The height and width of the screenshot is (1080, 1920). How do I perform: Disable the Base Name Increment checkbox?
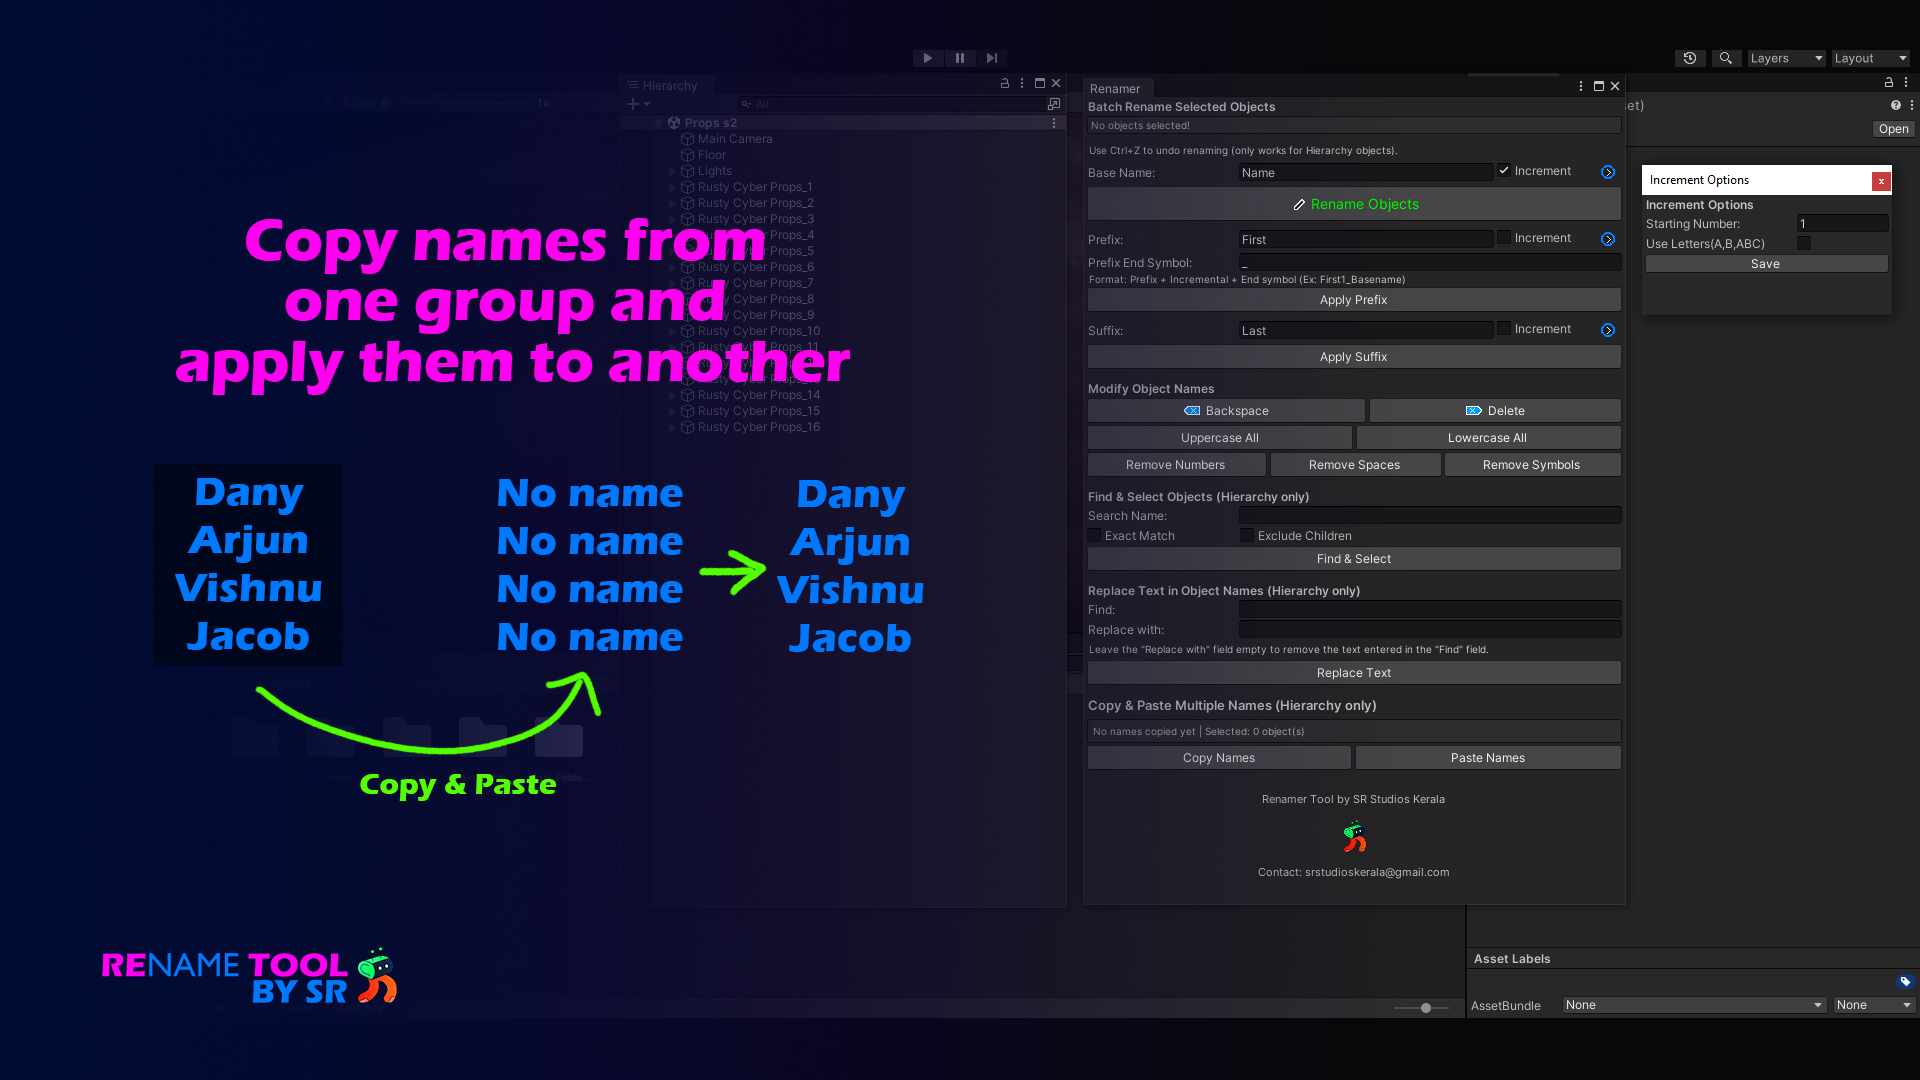(1504, 171)
